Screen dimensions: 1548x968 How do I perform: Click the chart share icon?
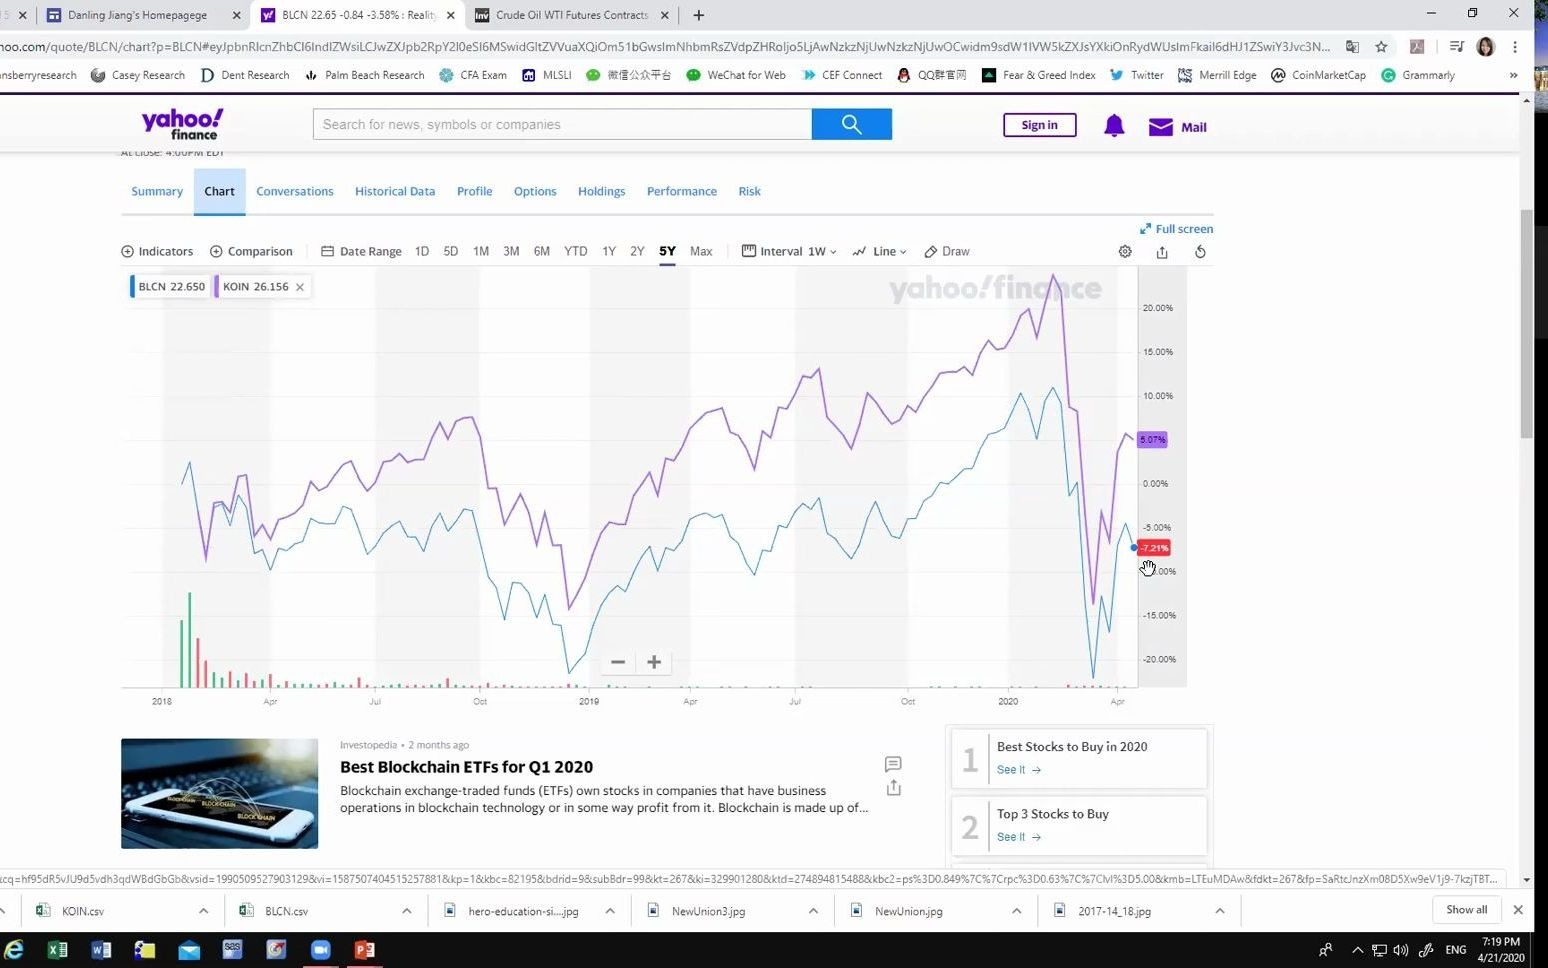coord(1162,252)
